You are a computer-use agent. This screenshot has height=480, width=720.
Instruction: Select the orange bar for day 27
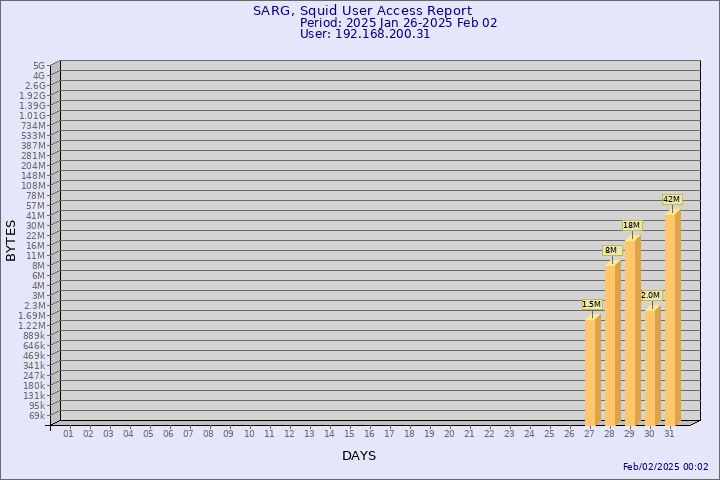pos(592,371)
